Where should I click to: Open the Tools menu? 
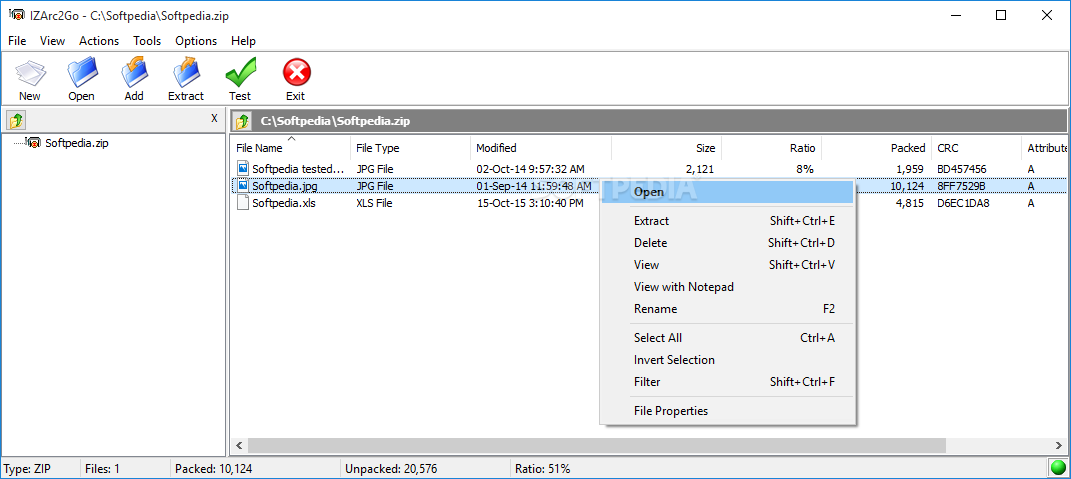147,41
